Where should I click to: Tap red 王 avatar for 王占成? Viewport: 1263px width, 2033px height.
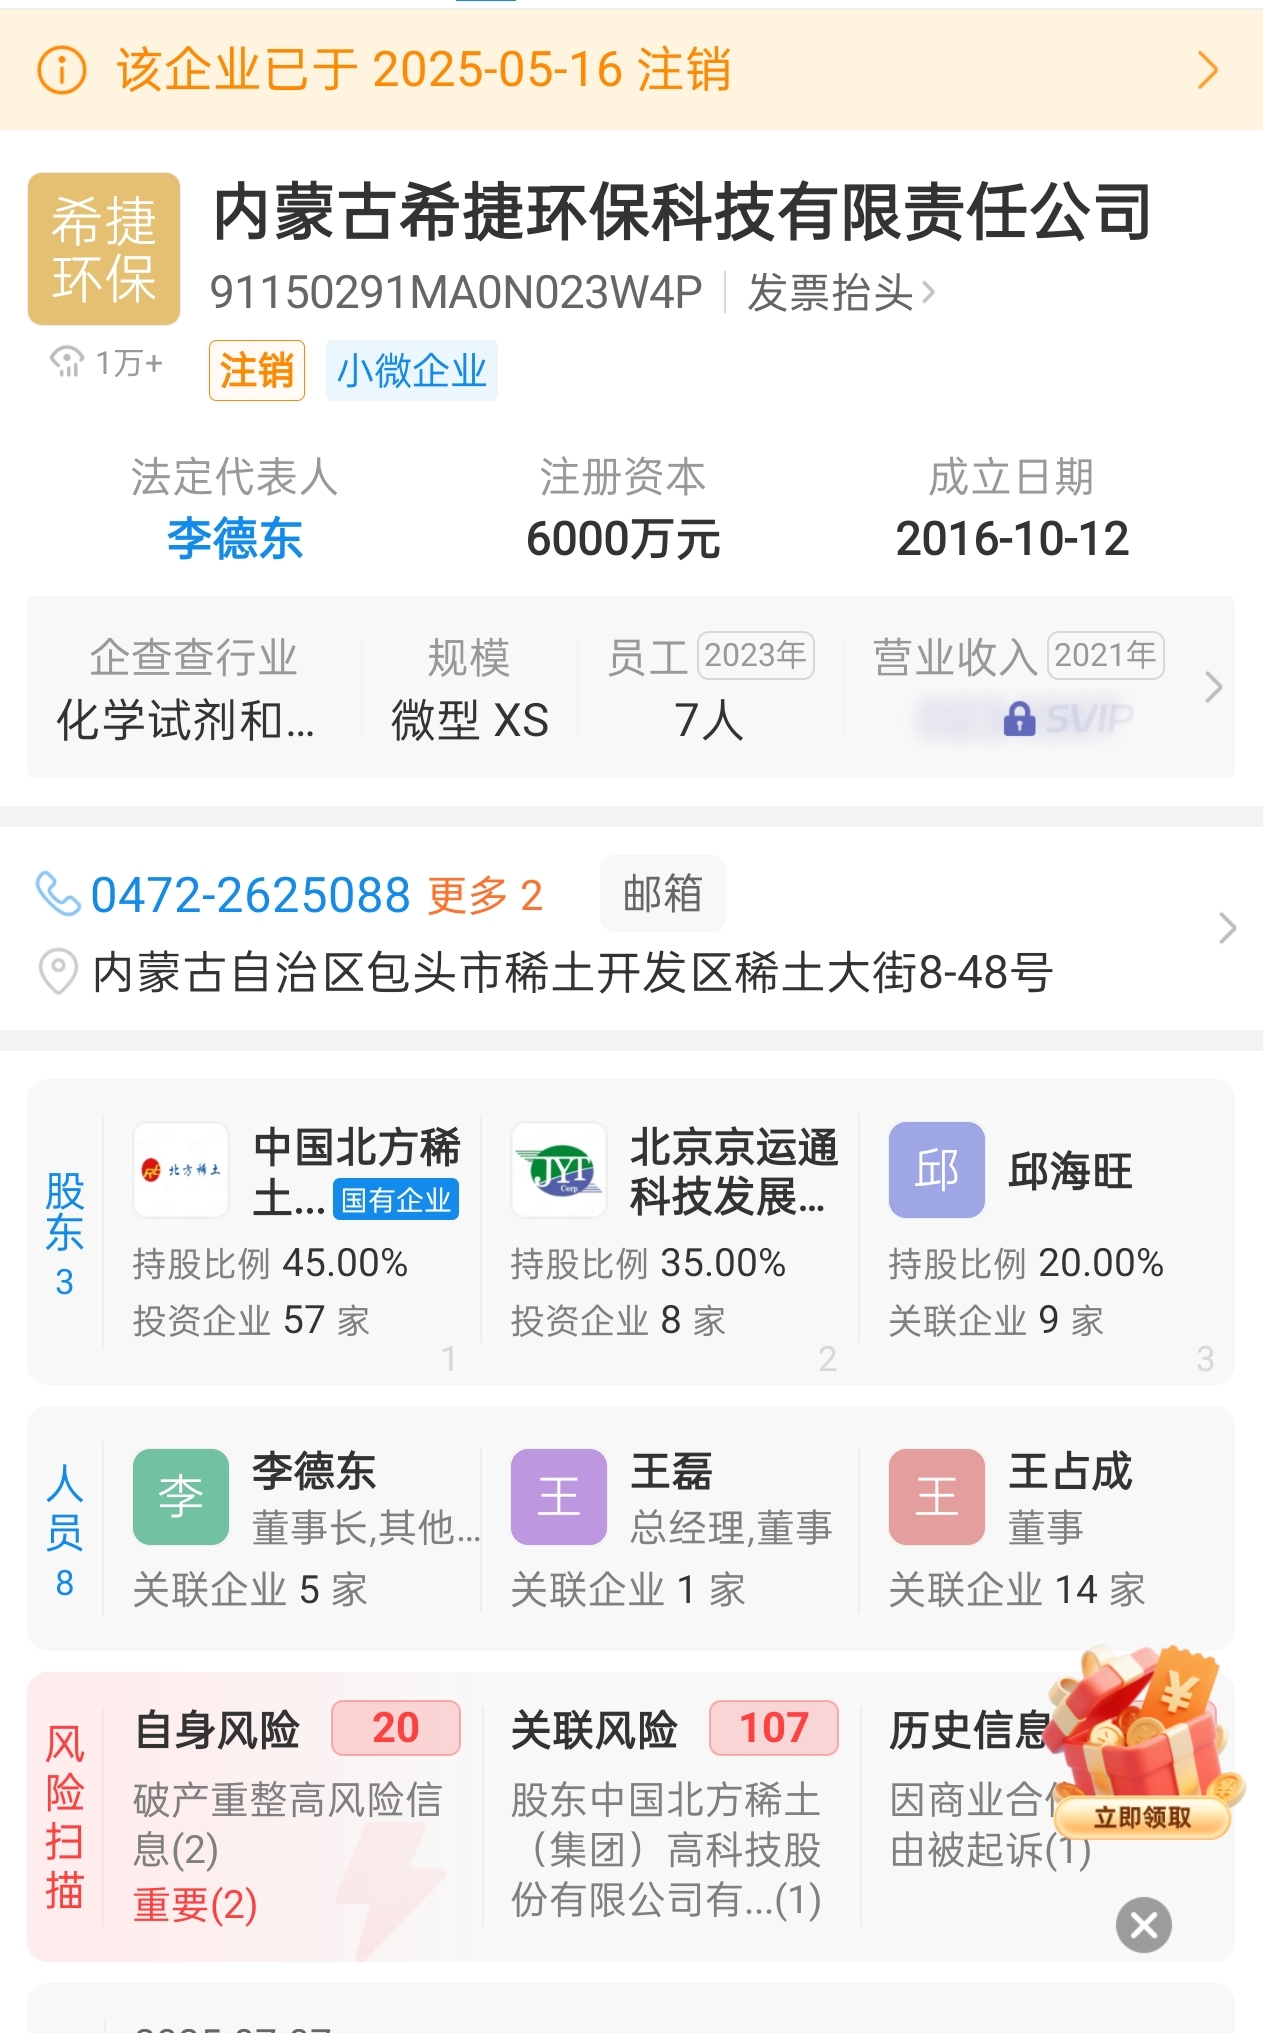tap(937, 1497)
